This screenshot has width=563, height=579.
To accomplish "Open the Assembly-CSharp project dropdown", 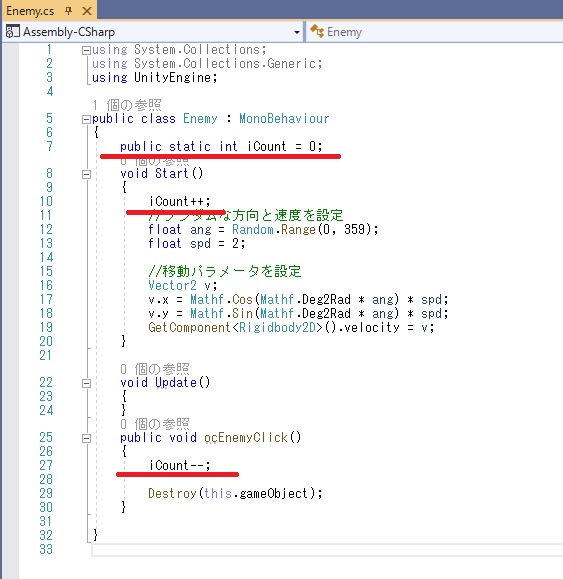I will (296, 32).
